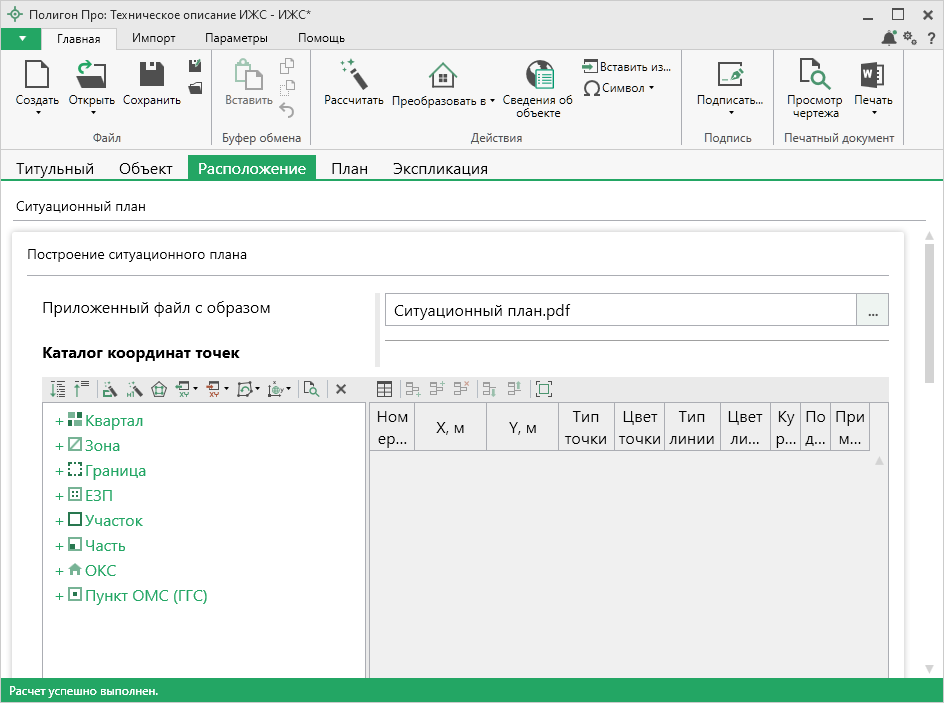Screen dimensions: 944x703
Task: Click the table grid icon above columns
Action: pyautogui.click(x=384, y=389)
